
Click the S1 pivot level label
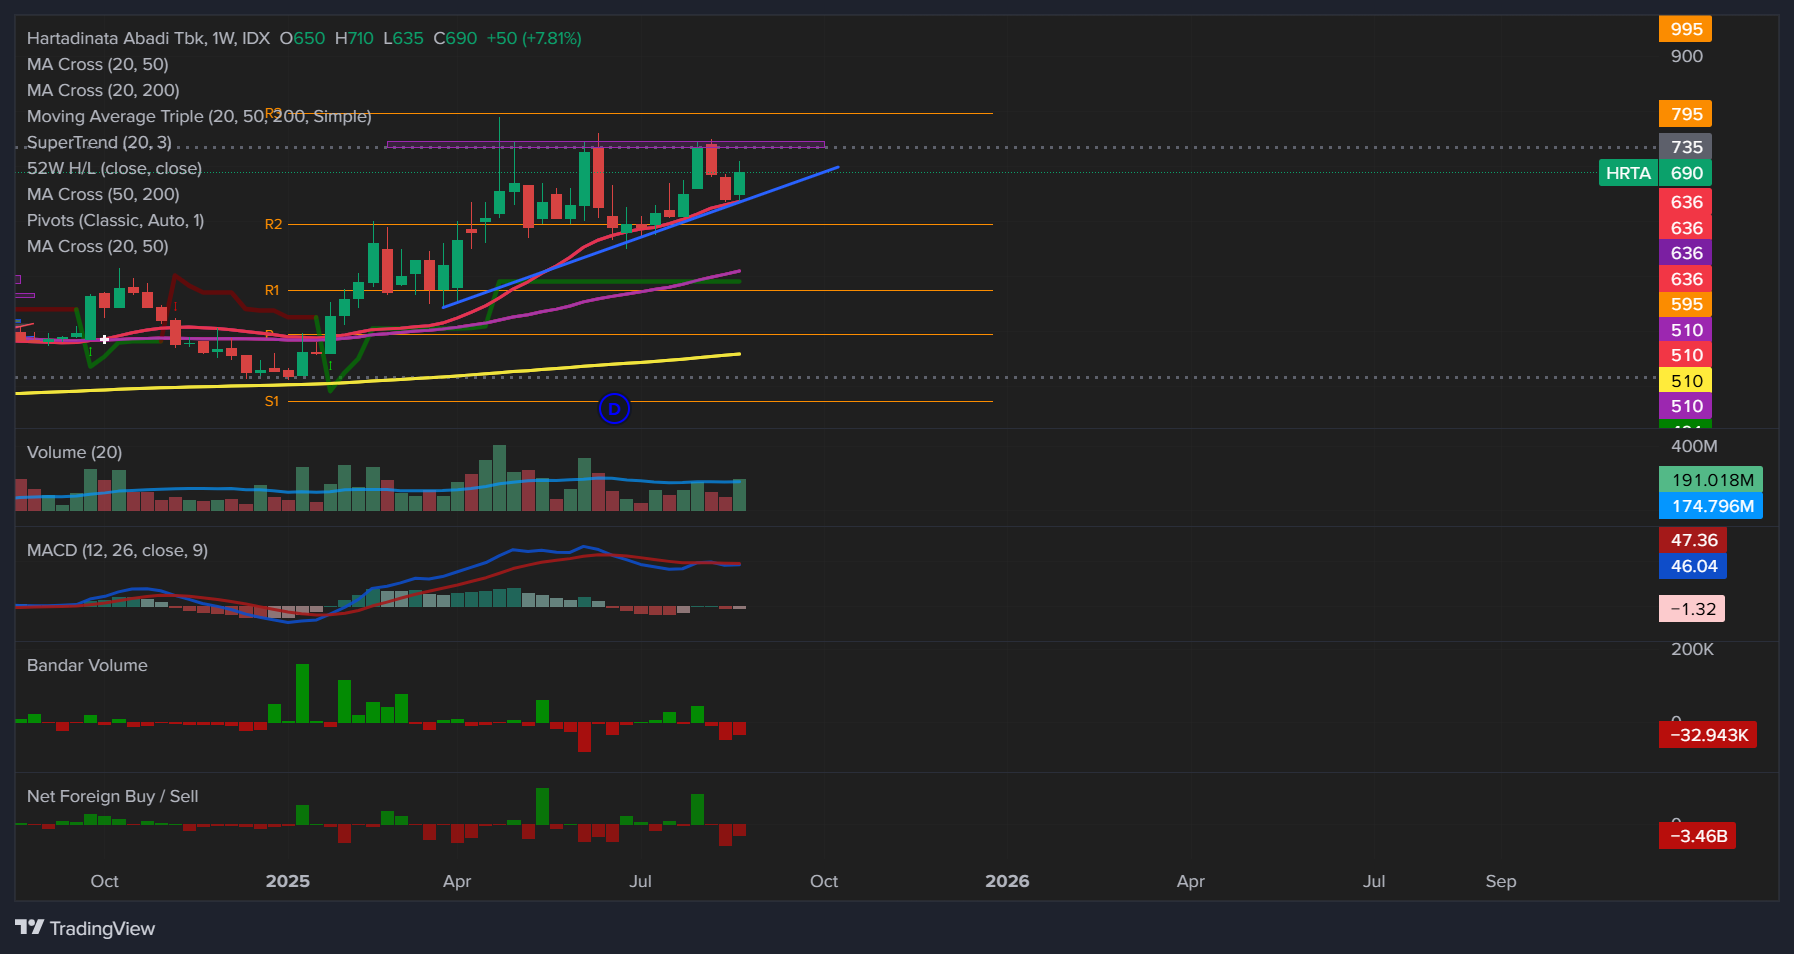[x=272, y=401]
